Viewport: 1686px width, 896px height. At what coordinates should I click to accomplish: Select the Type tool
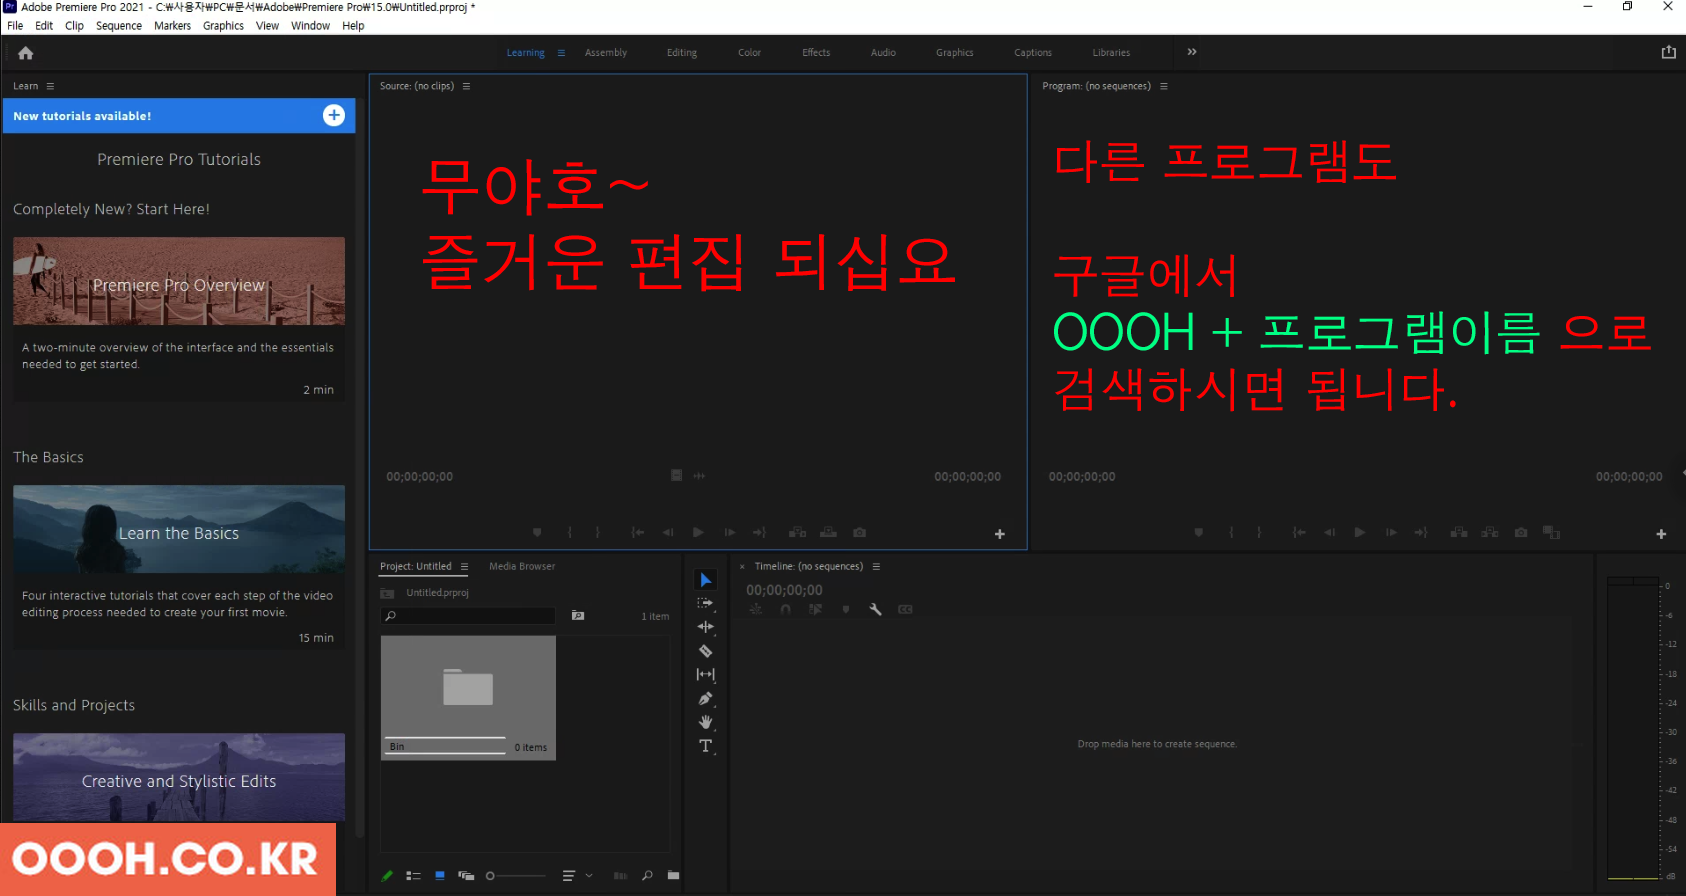705,746
